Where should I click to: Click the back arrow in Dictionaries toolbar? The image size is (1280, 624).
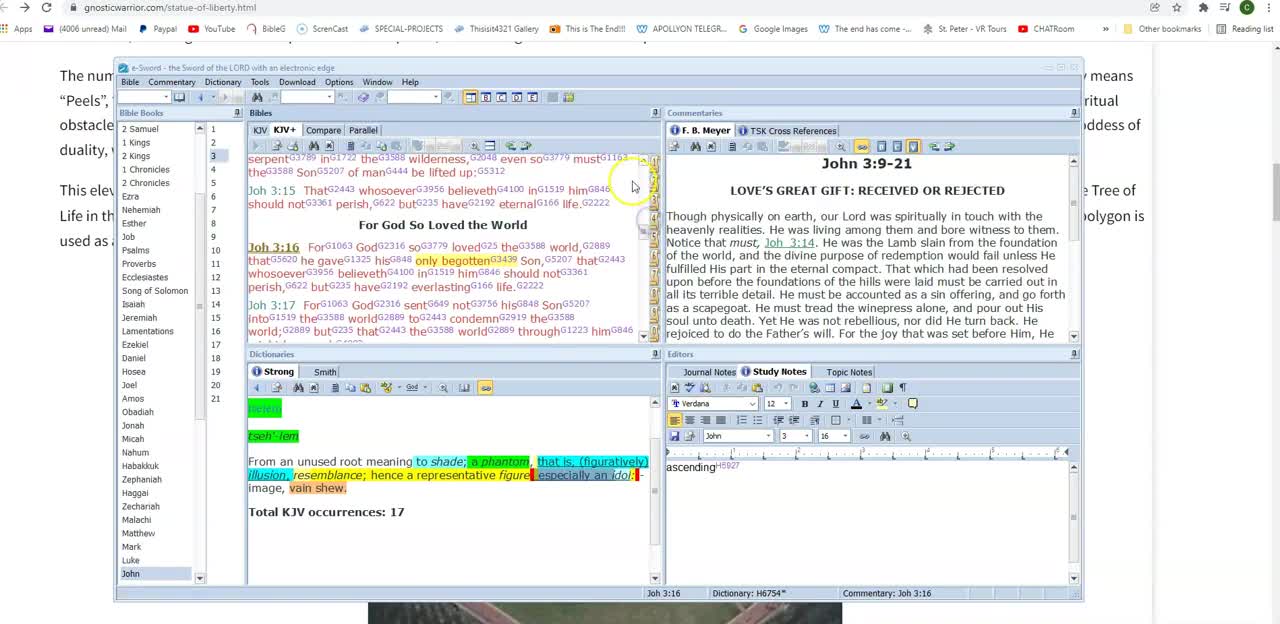tap(256, 387)
